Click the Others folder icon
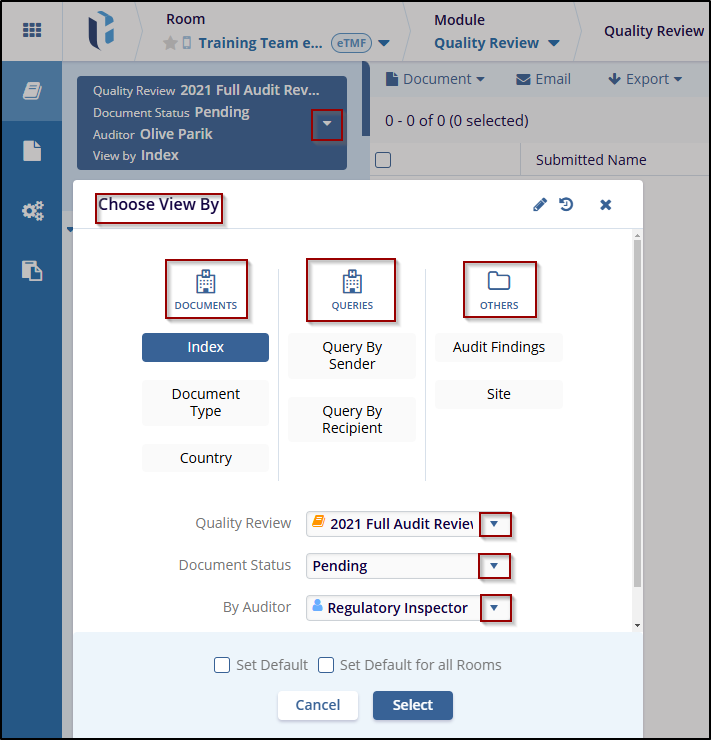This screenshot has height=740, width=711. tap(499, 281)
